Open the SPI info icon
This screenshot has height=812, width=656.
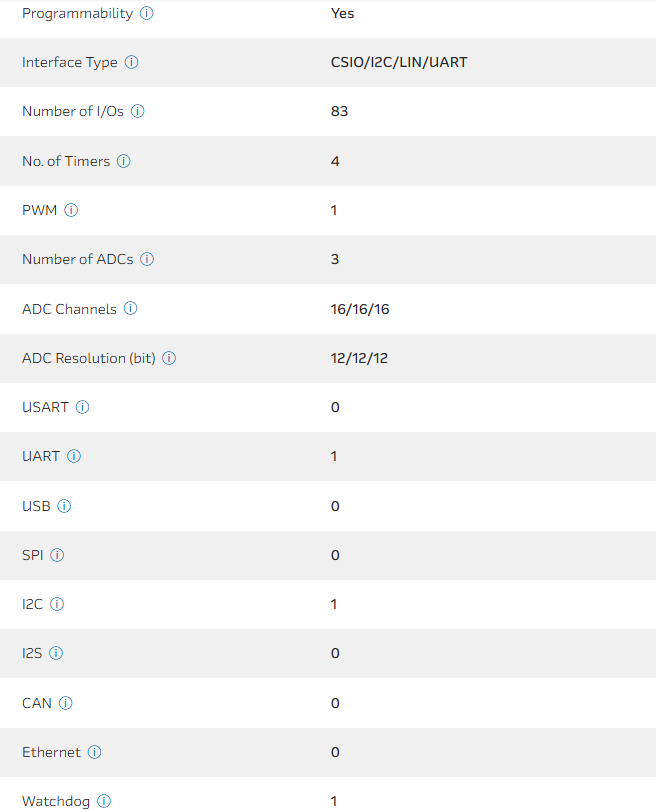(x=58, y=555)
